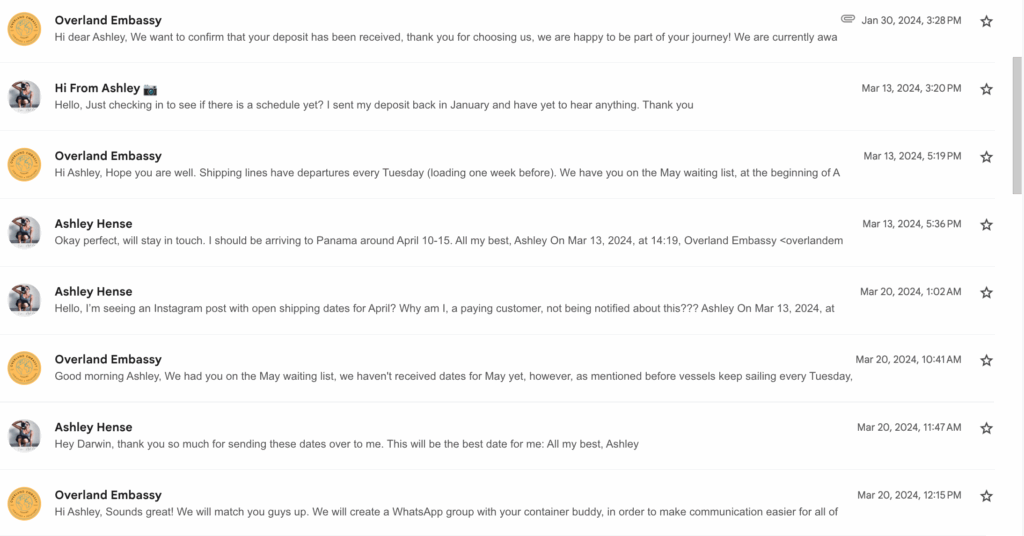Click Ashley's avatar on the 'Hi From Ashley' email
This screenshot has height=536, width=1024.
point(24,97)
